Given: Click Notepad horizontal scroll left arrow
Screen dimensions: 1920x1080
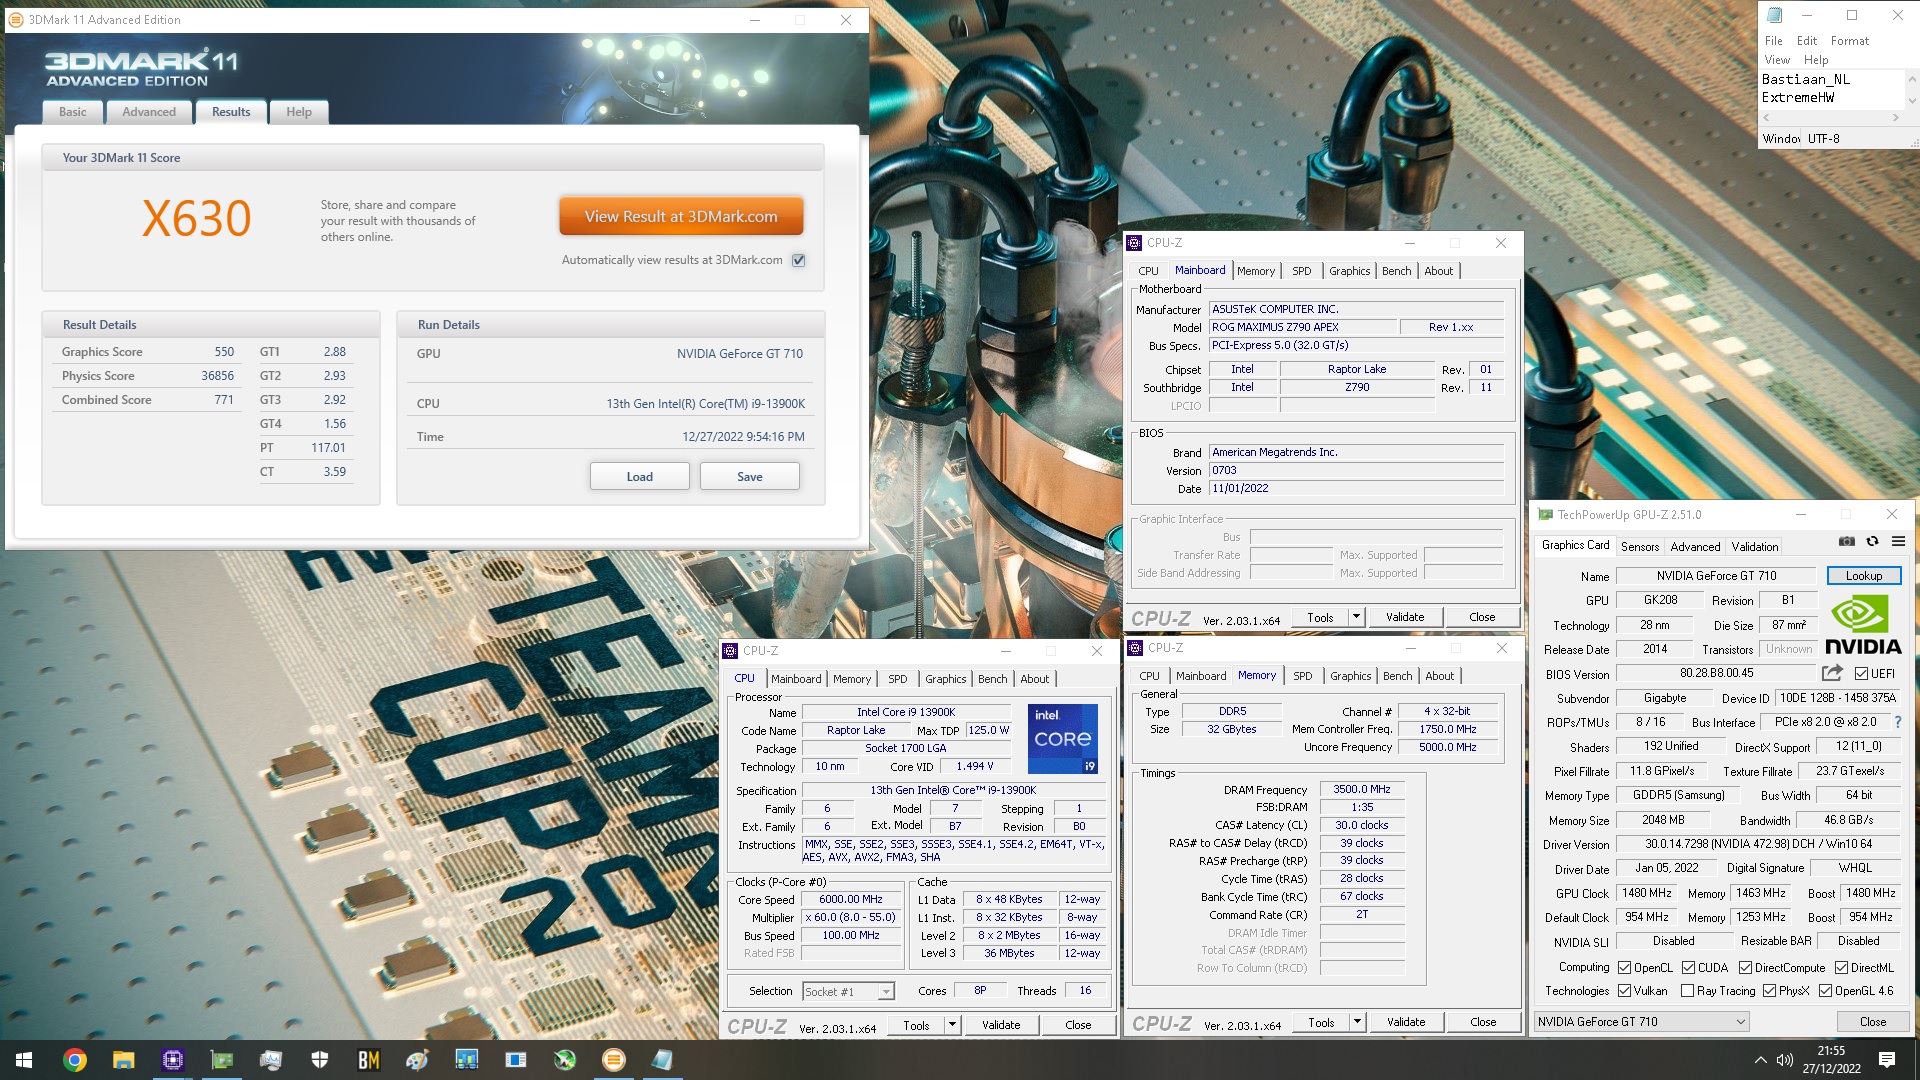Looking at the screenshot, I should (x=1766, y=118).
